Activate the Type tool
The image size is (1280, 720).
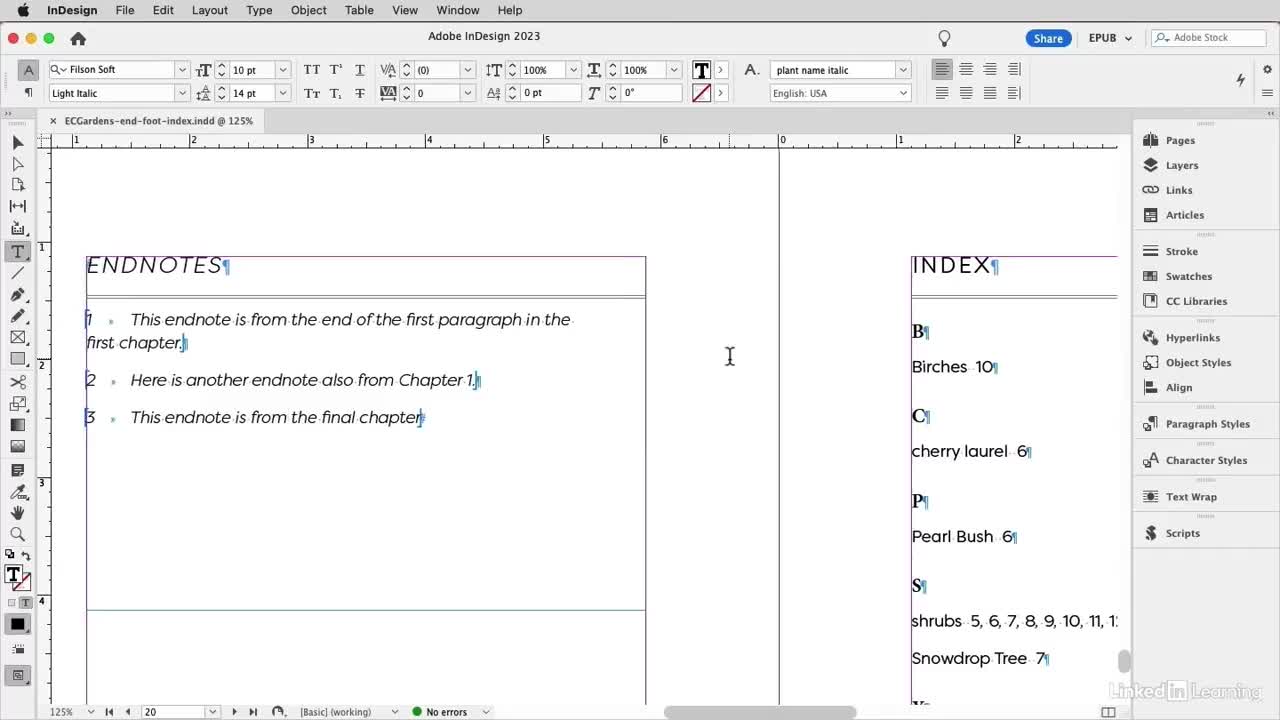pyautogui.click(x=18, y=251)
